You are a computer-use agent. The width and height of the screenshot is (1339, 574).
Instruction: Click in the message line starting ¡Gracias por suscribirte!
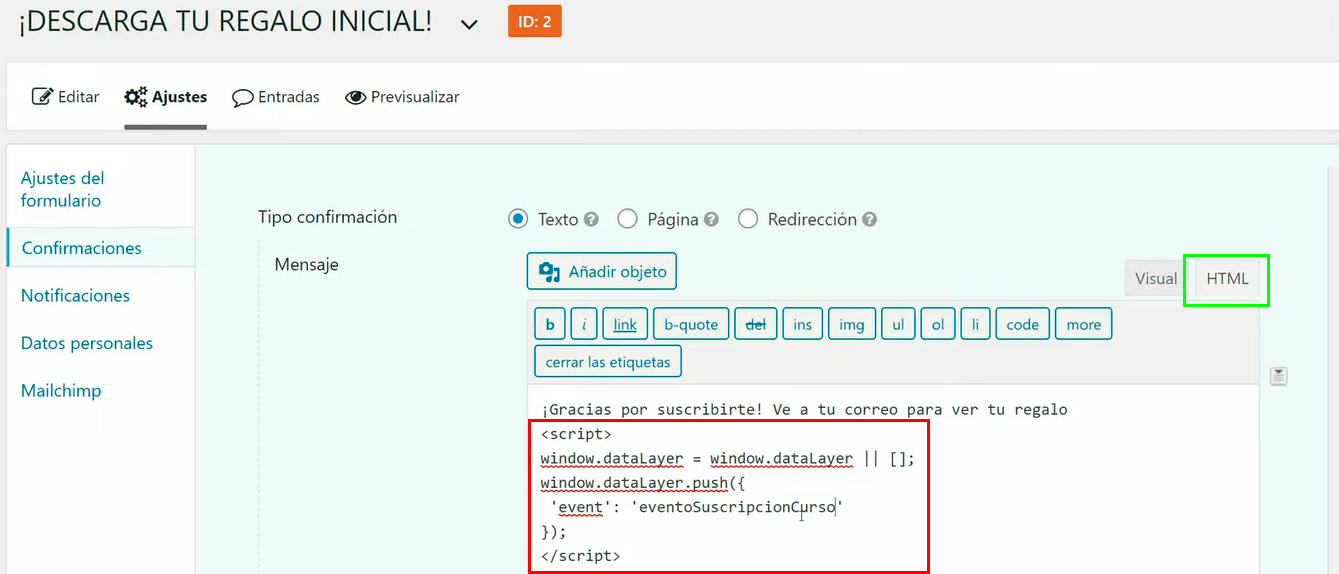[x=804, y=409]
